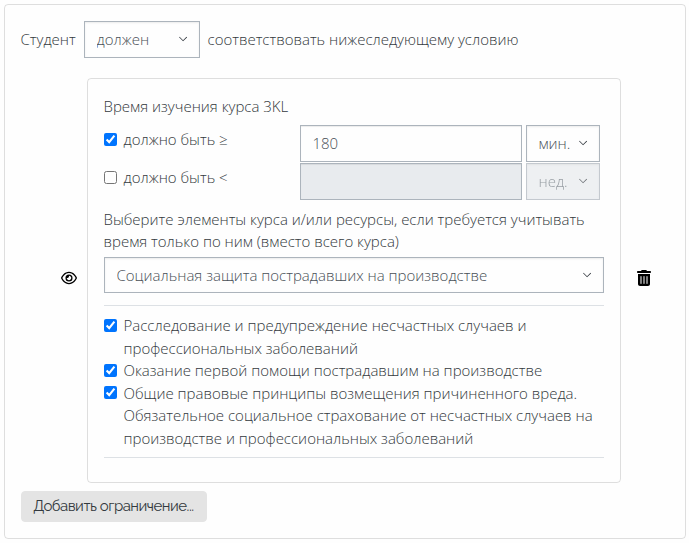
Task: Click the 'Время изучения курса ЗKL' heading
Action: coord(196,107)
